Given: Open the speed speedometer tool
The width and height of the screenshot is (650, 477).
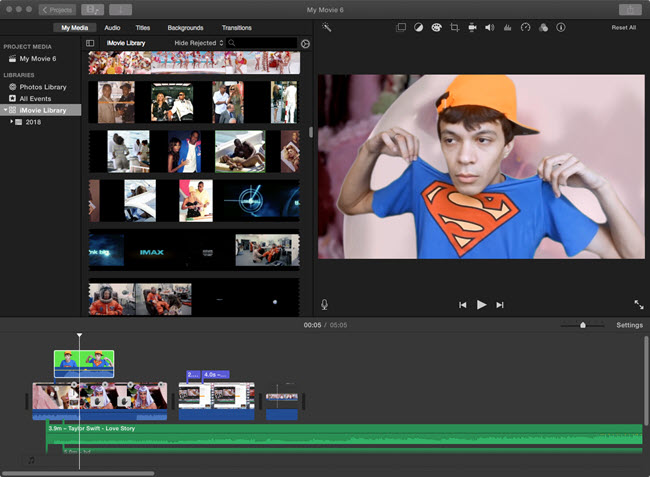Looking at the screenshot, I should tap(525, 28).
